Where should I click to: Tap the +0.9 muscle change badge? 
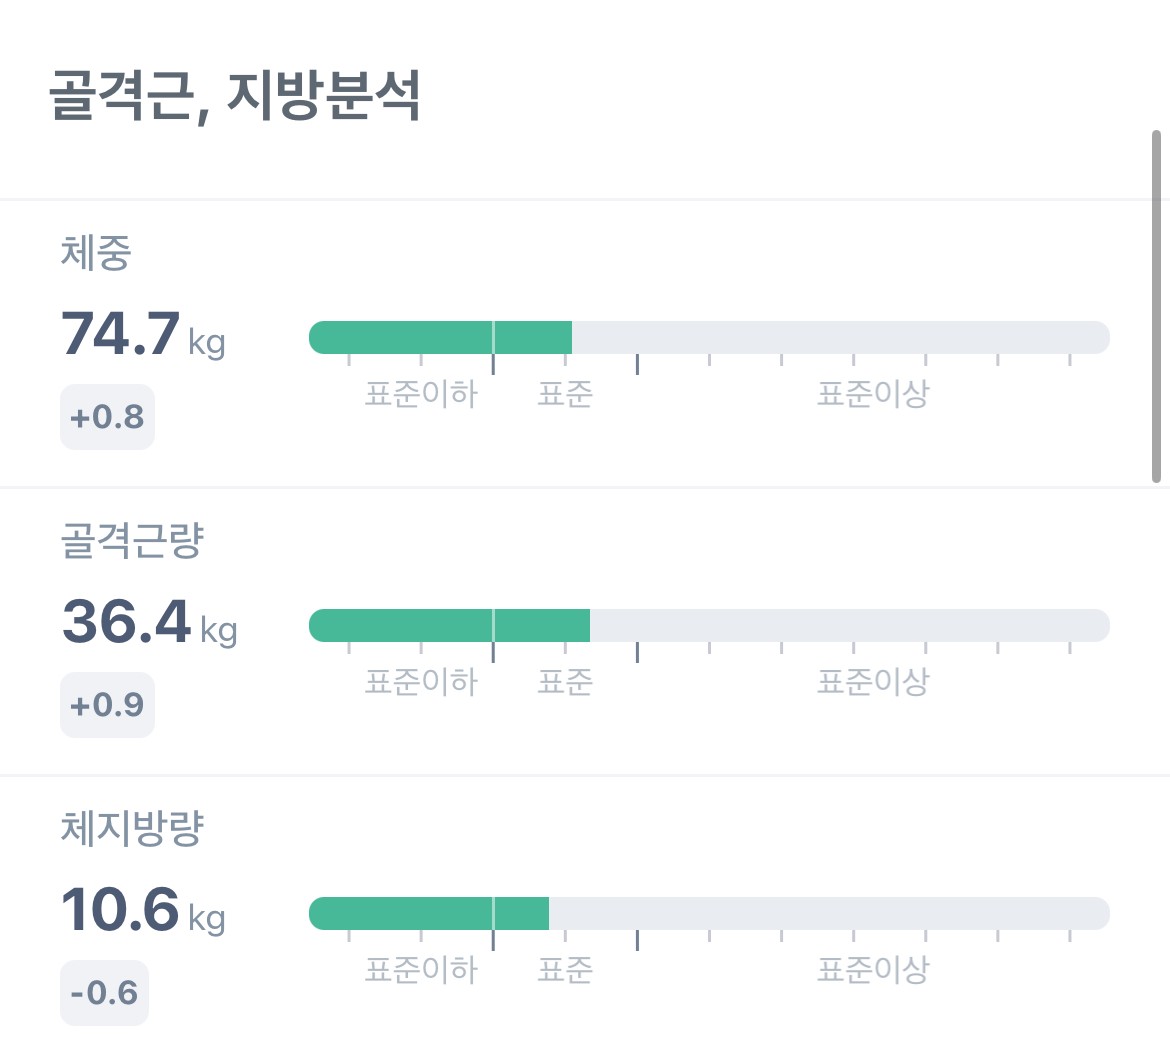pyautogui.click(x=107, y=705)
